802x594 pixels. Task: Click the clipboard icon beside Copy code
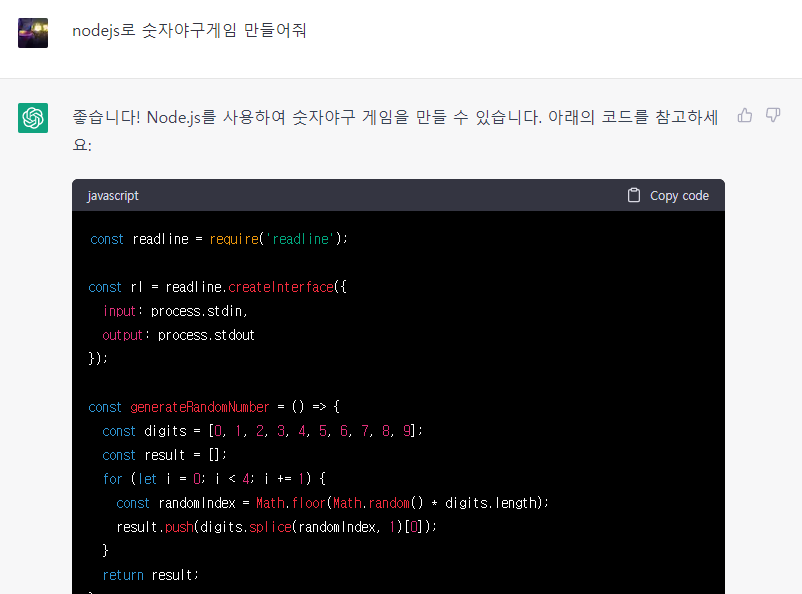(x=634, y=195)
